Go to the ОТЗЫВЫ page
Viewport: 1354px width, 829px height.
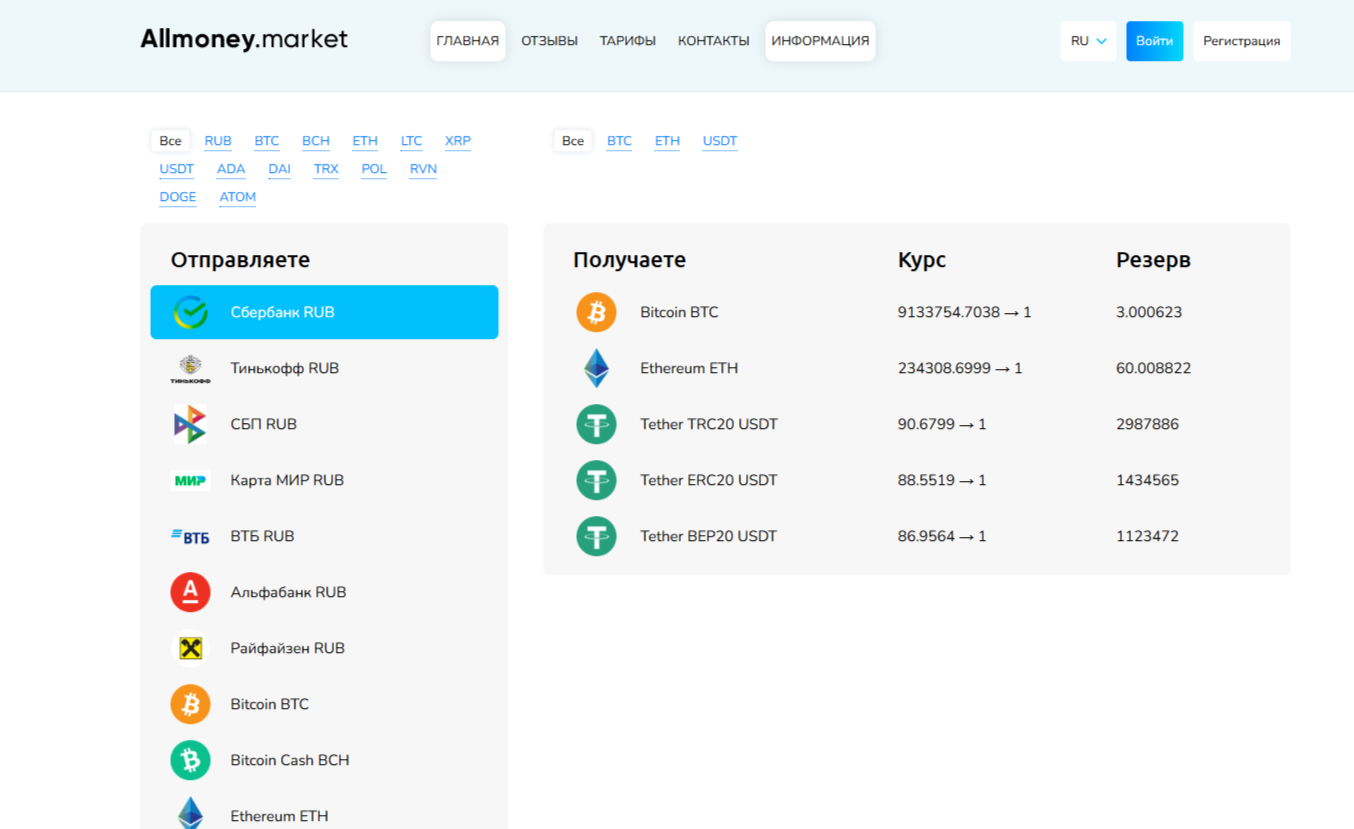click(549, 41)
